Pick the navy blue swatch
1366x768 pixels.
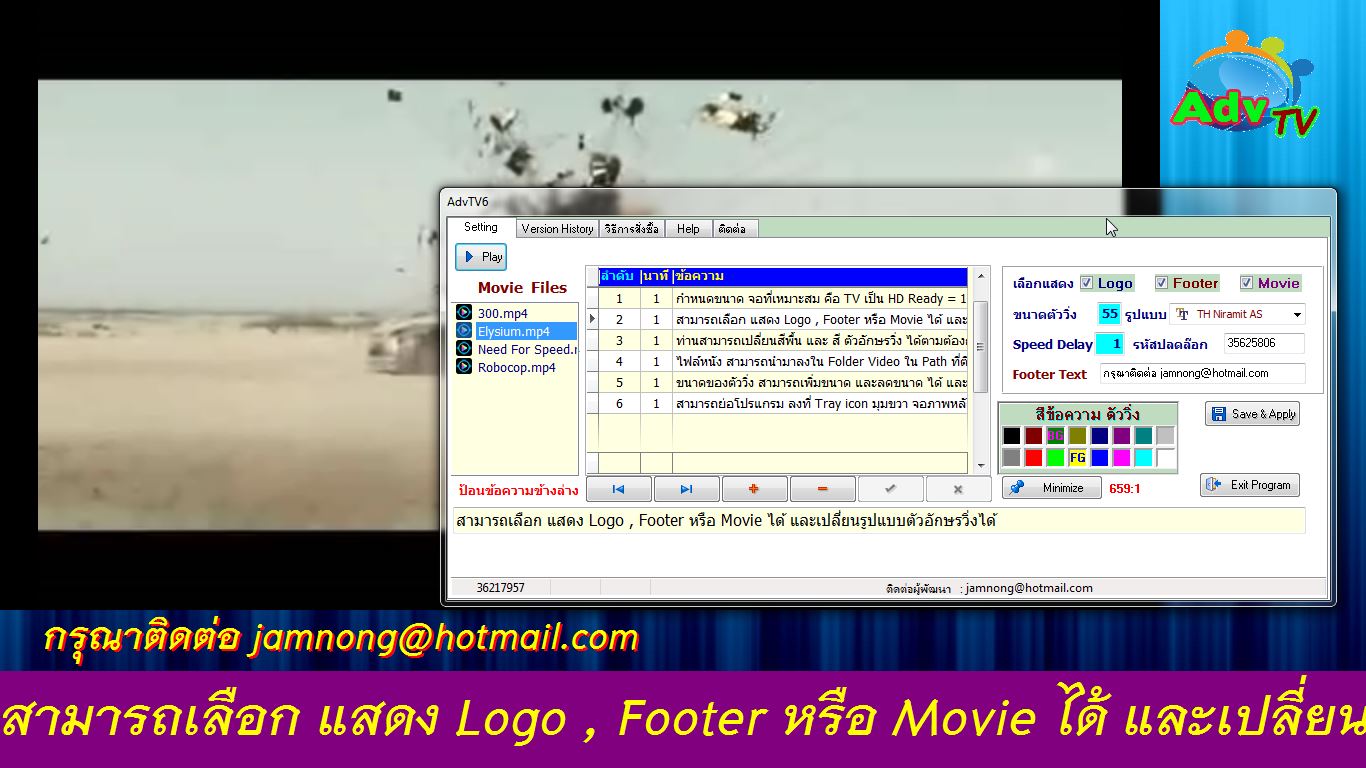coord(1100,436)
